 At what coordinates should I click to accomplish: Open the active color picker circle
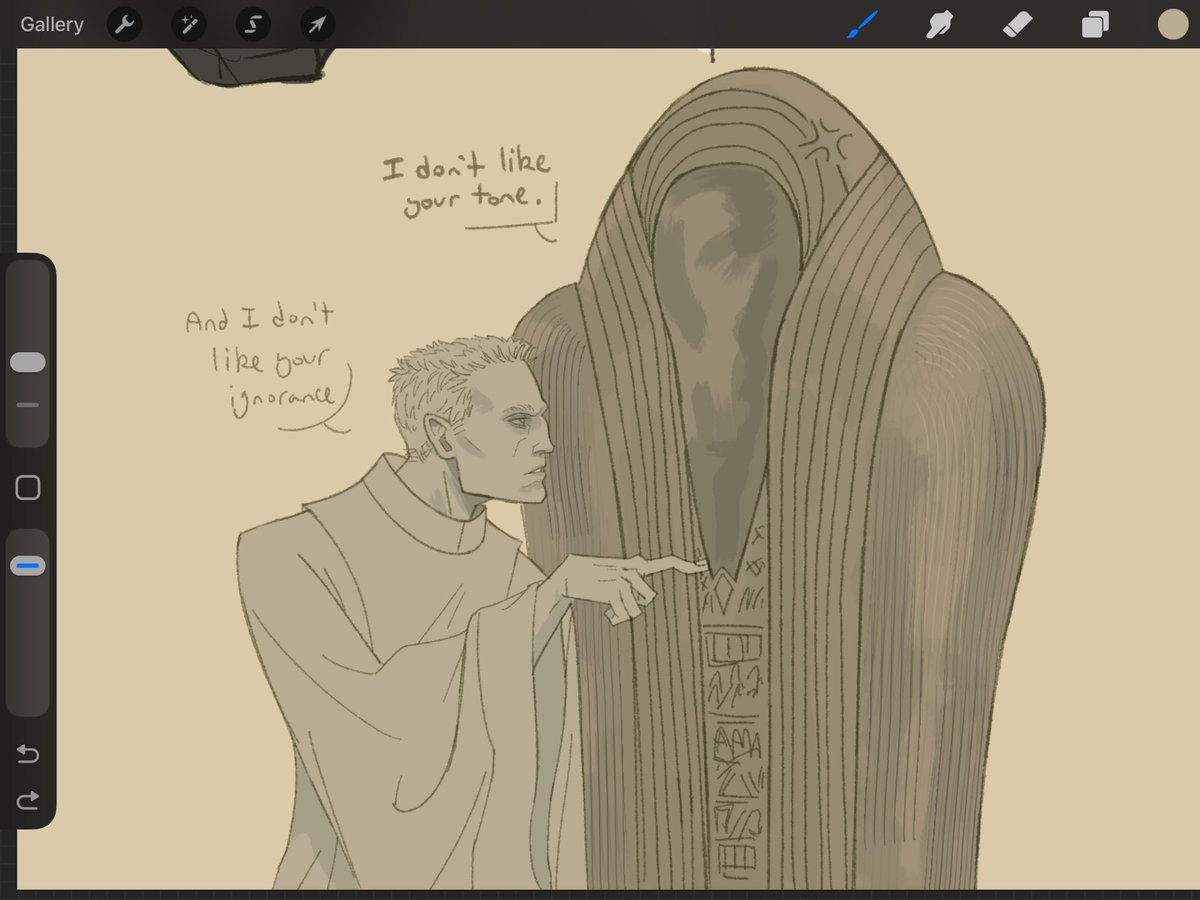coord(1171,24)
